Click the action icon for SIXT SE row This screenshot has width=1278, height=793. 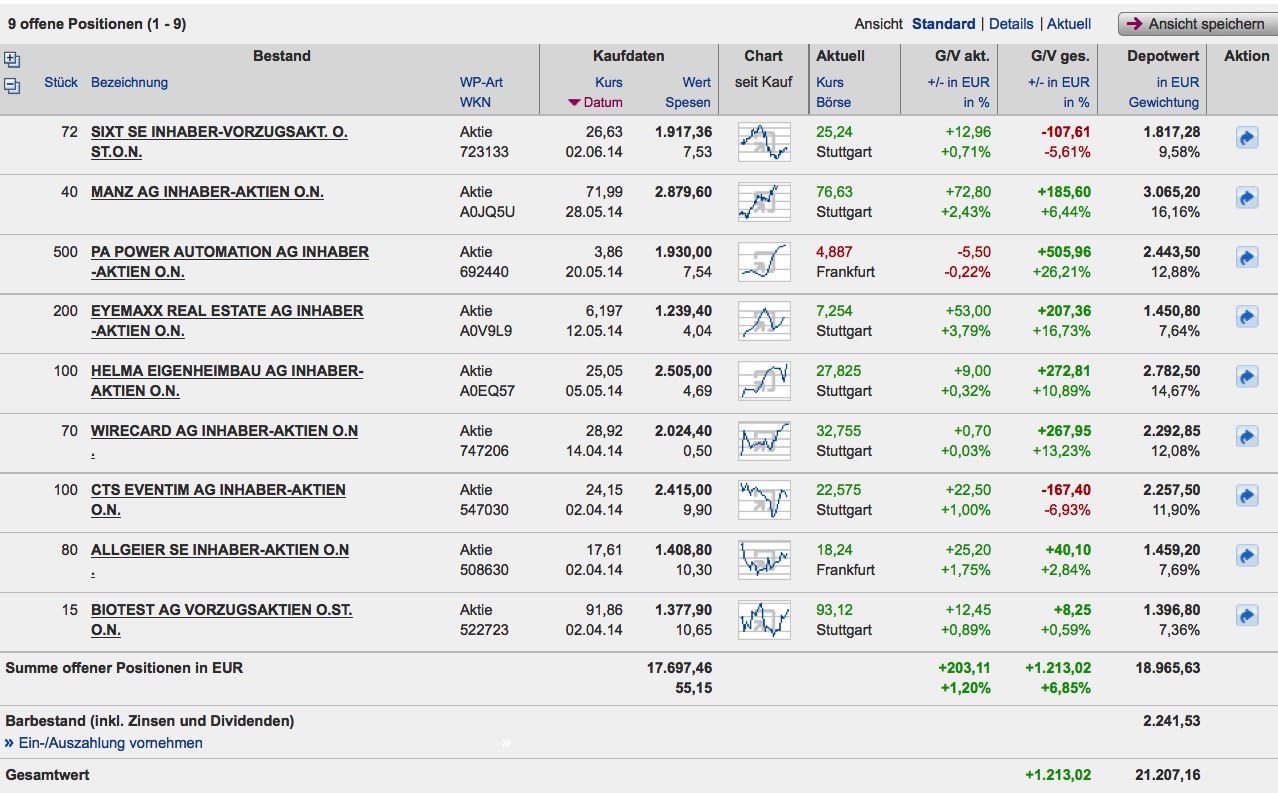(x=1246, y=138)
